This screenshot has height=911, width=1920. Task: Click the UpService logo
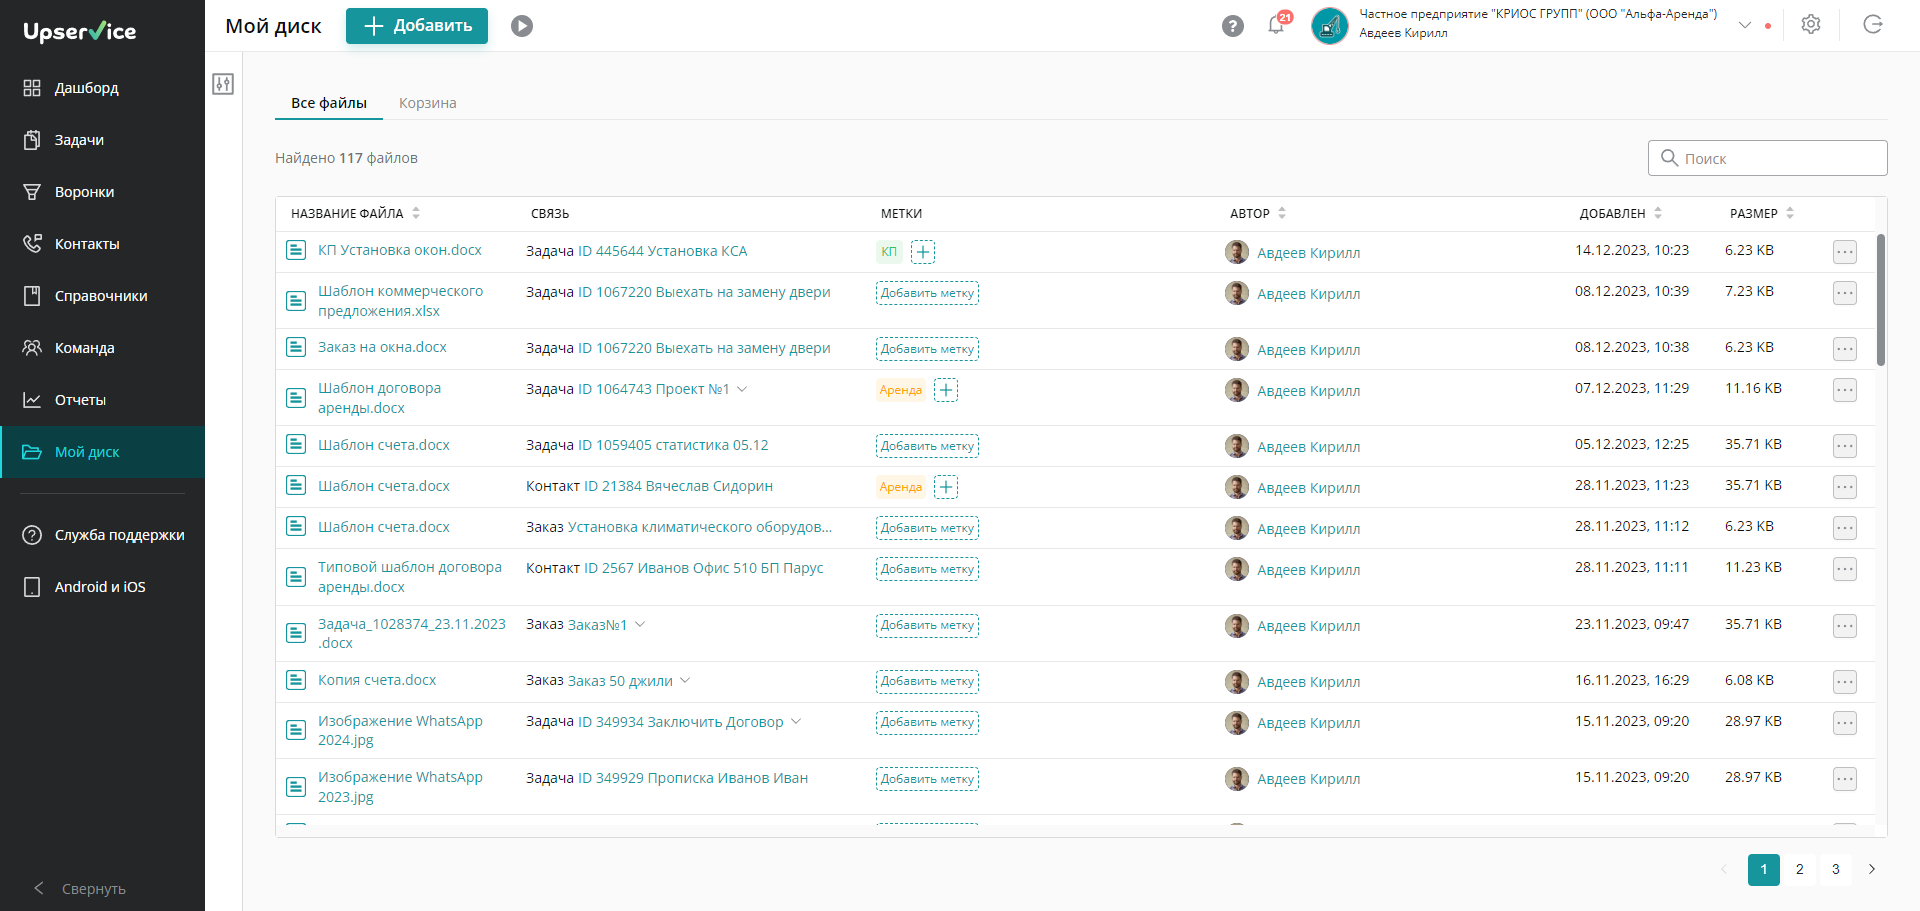(x=80, y=31)
